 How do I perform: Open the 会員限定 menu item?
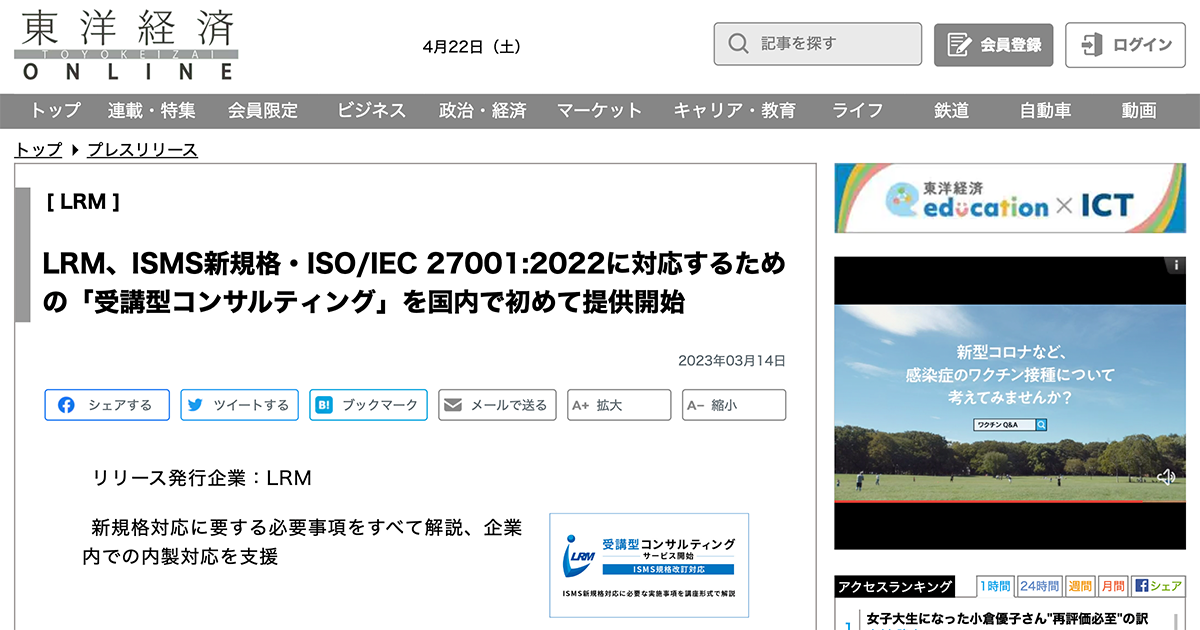click(263, 111)
